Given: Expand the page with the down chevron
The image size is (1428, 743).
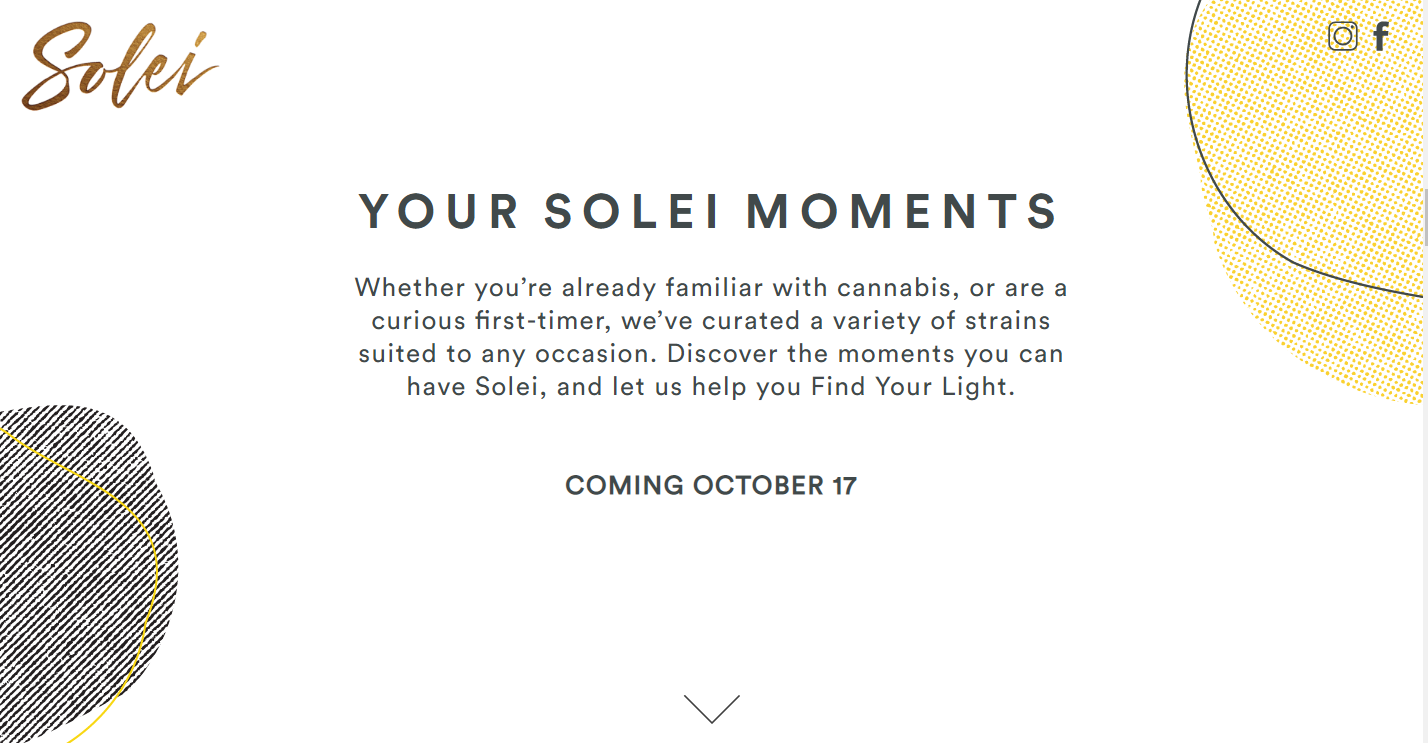Looking at the screenshot, I should pos(711,708).
